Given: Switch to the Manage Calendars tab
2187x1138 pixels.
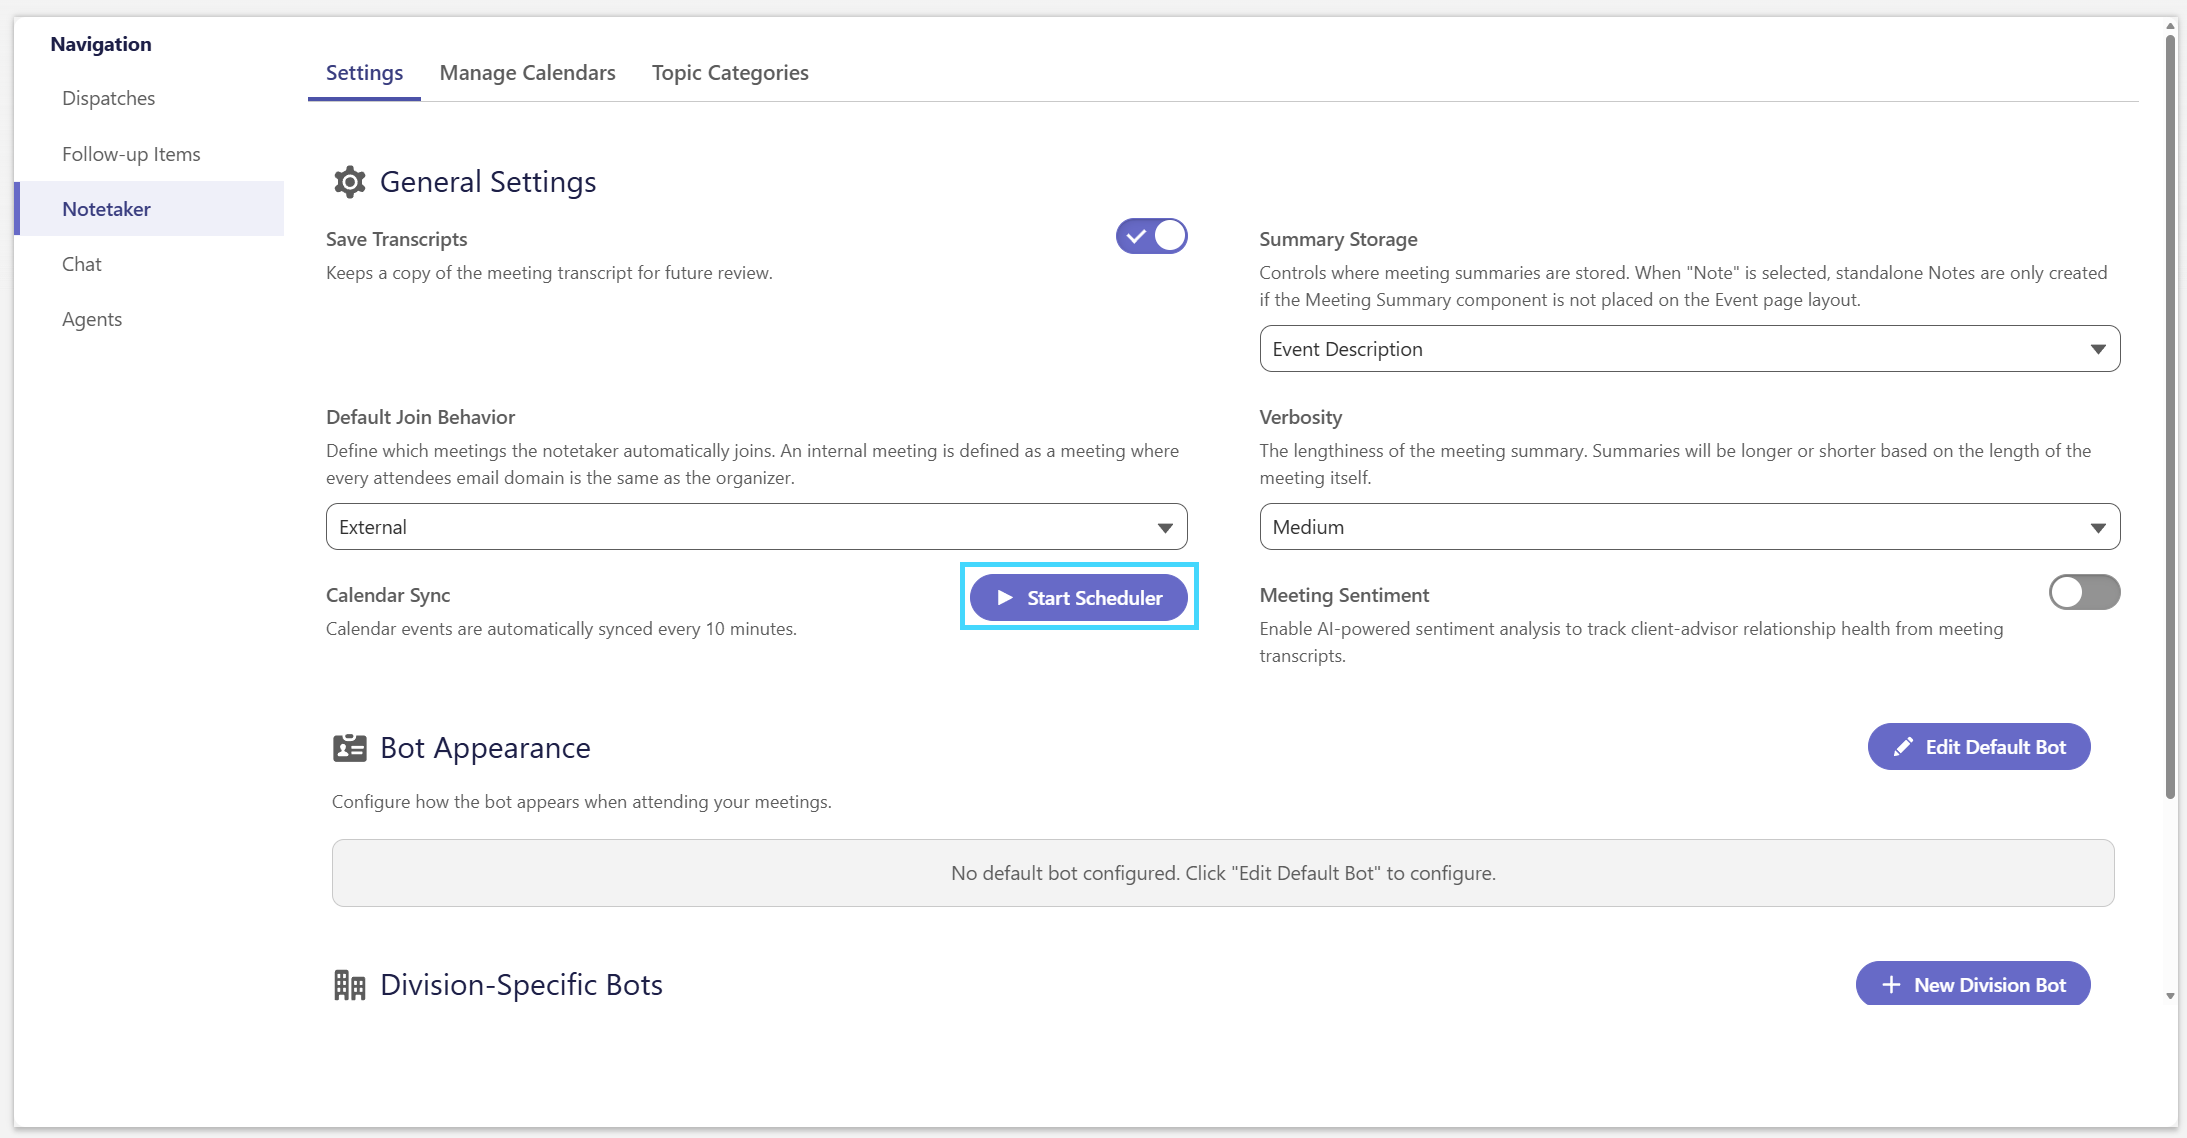Looking at the screenshot, I should [527, 73].
